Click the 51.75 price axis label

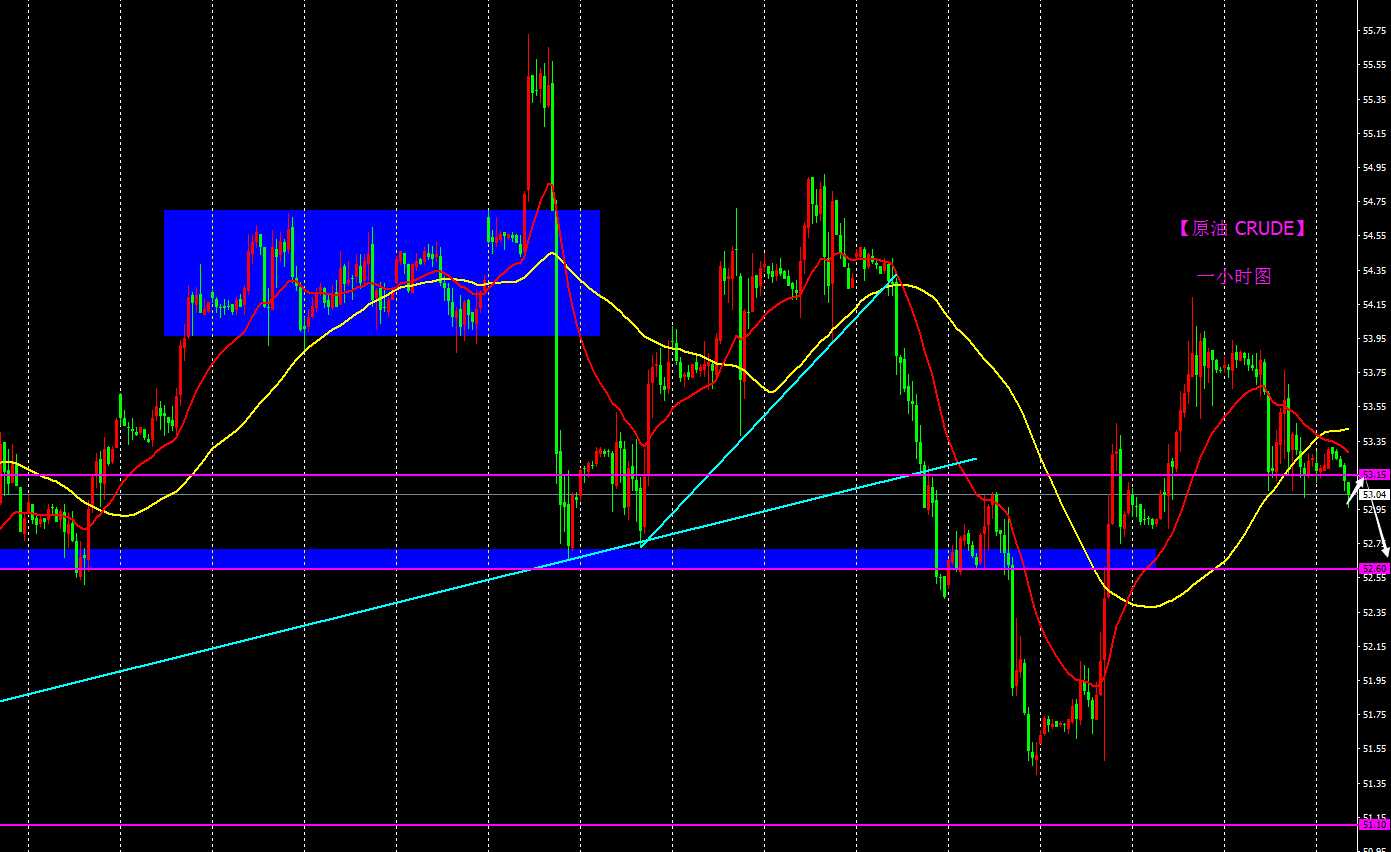(x=1374, y=715)
